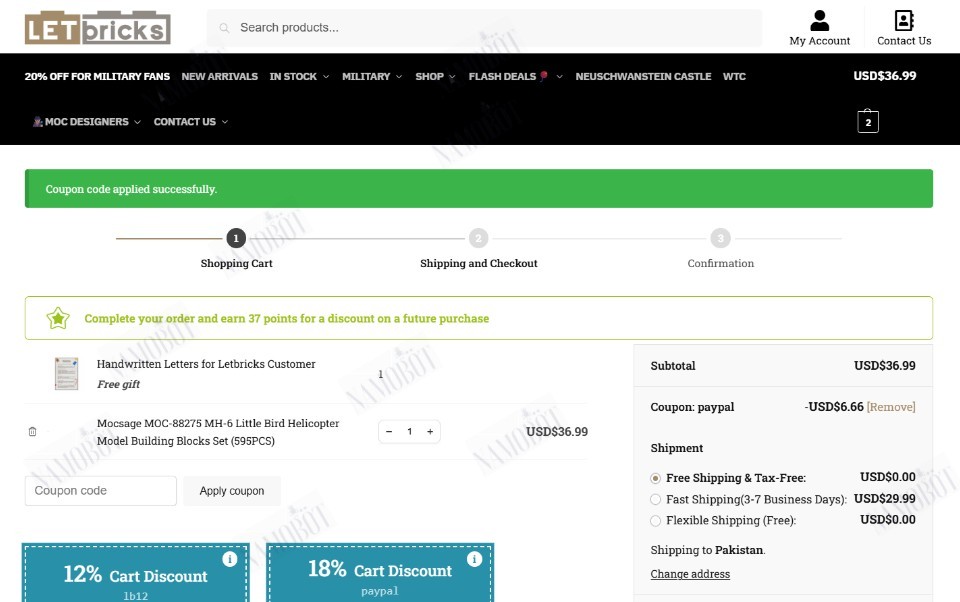Screen dimensions: 960x602
Task: Click the Apply coupon button
Action: pos(232,491)
